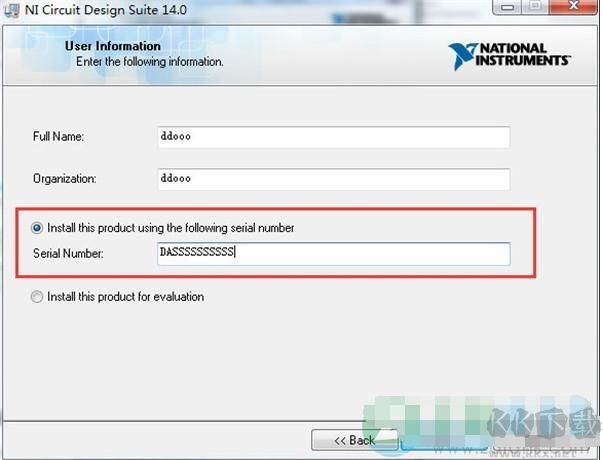Click the 'Serial Number:' label

tap(68, 253)
